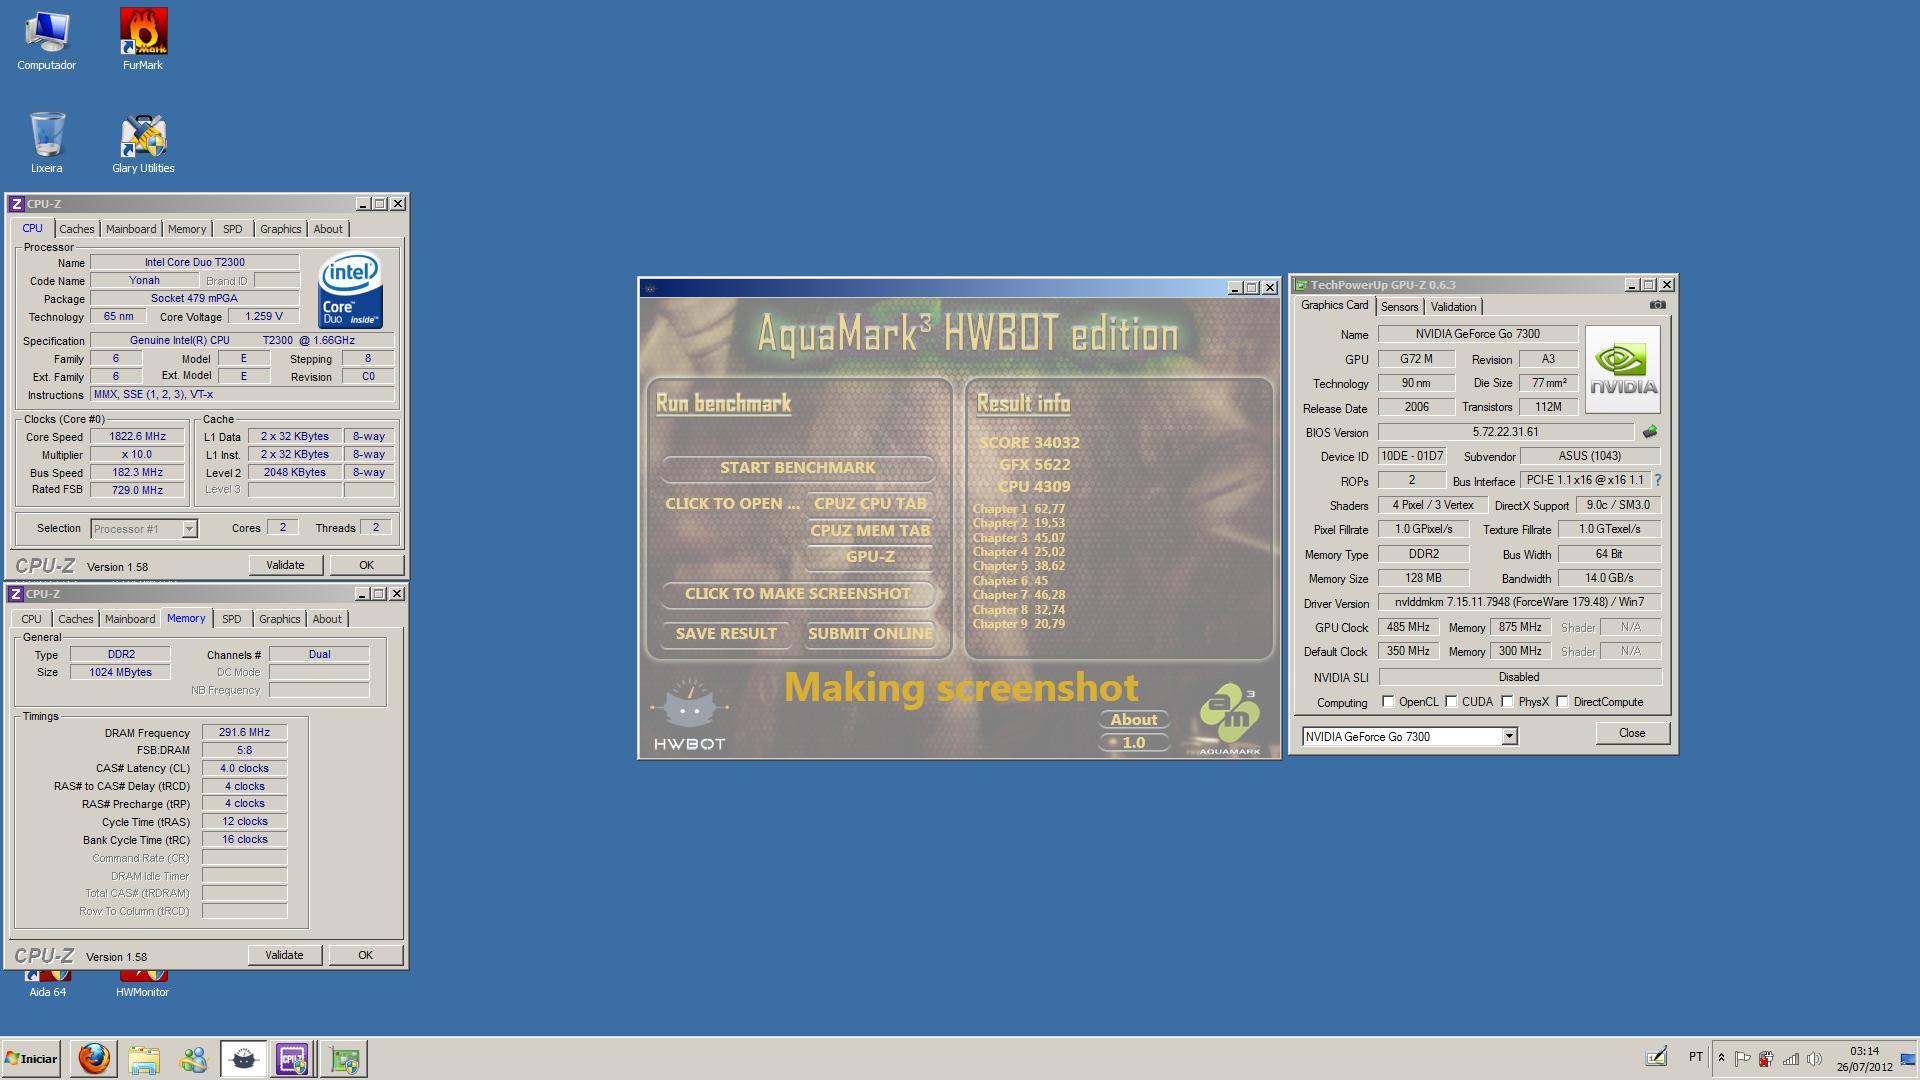Click Validate in top CPU-Z window
Image resolution: width=1920 pixels, height=1080 pixels.
pyautogui.click(x=285, y=565)
